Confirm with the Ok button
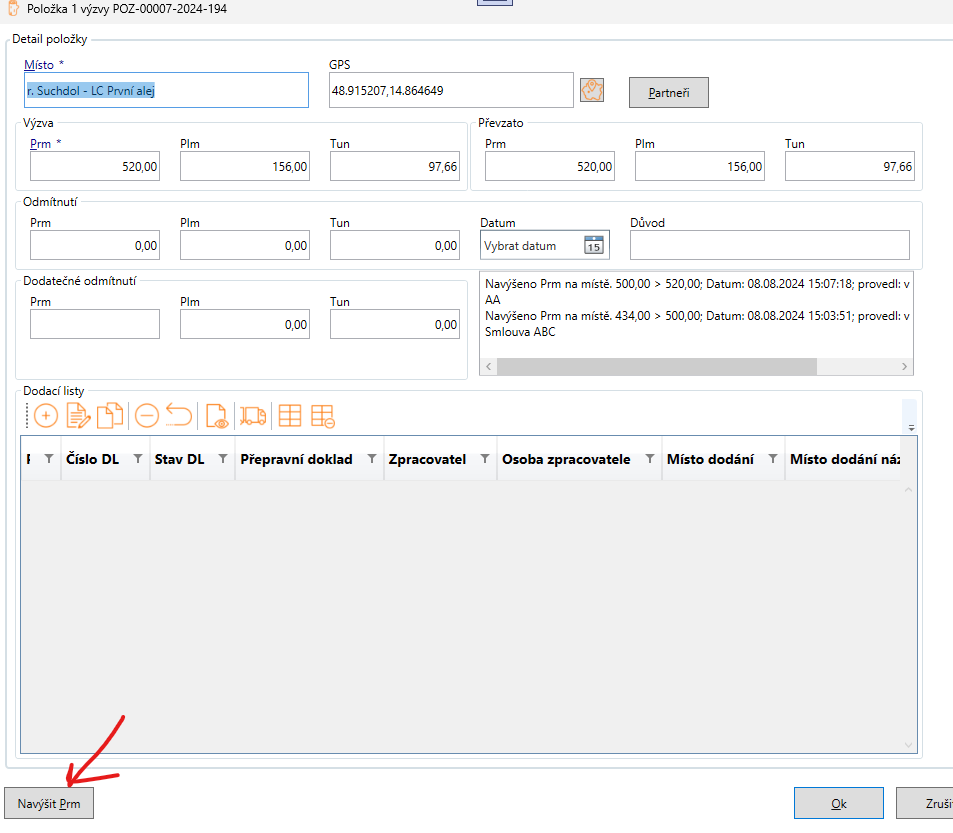This screenshot has height=833, width=953. point(838,803)
